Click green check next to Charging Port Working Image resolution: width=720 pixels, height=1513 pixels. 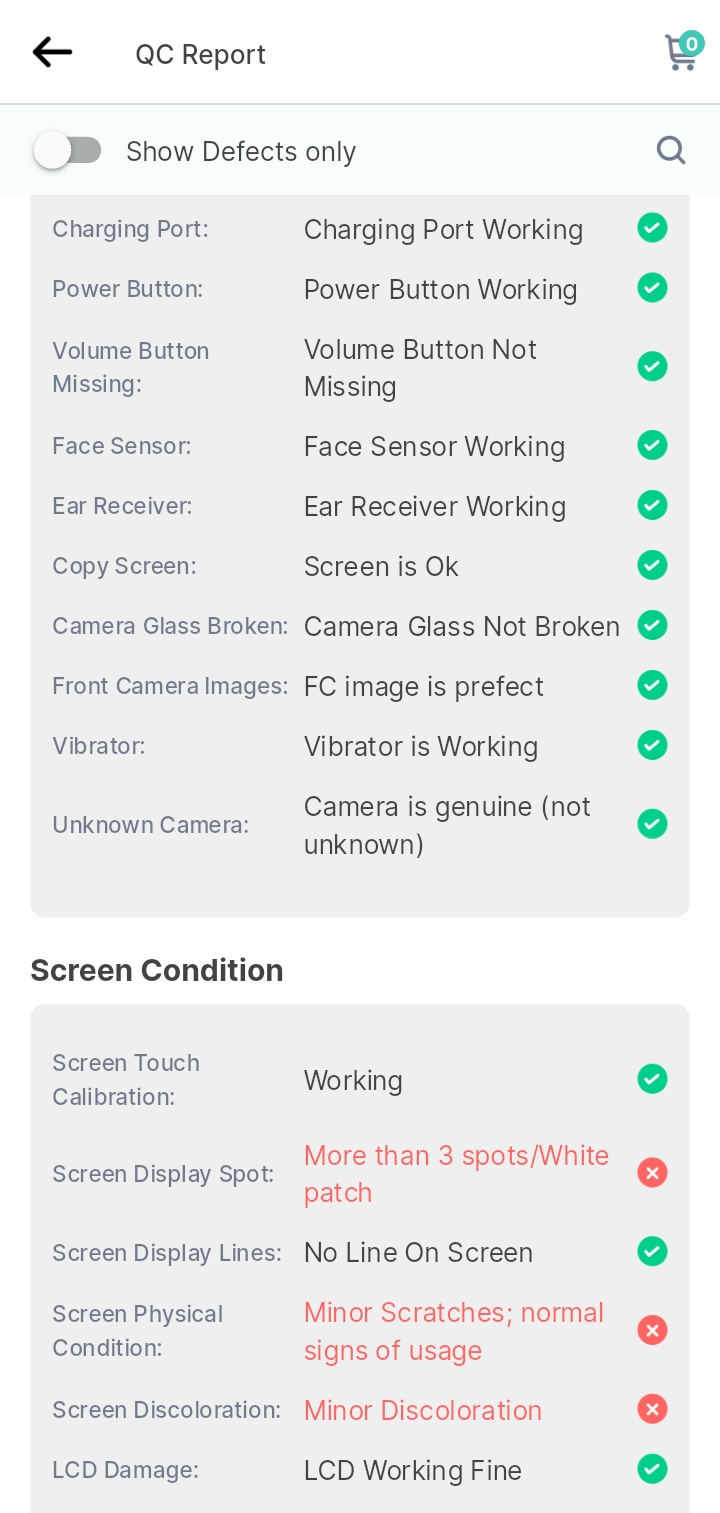tap(652, 228)
